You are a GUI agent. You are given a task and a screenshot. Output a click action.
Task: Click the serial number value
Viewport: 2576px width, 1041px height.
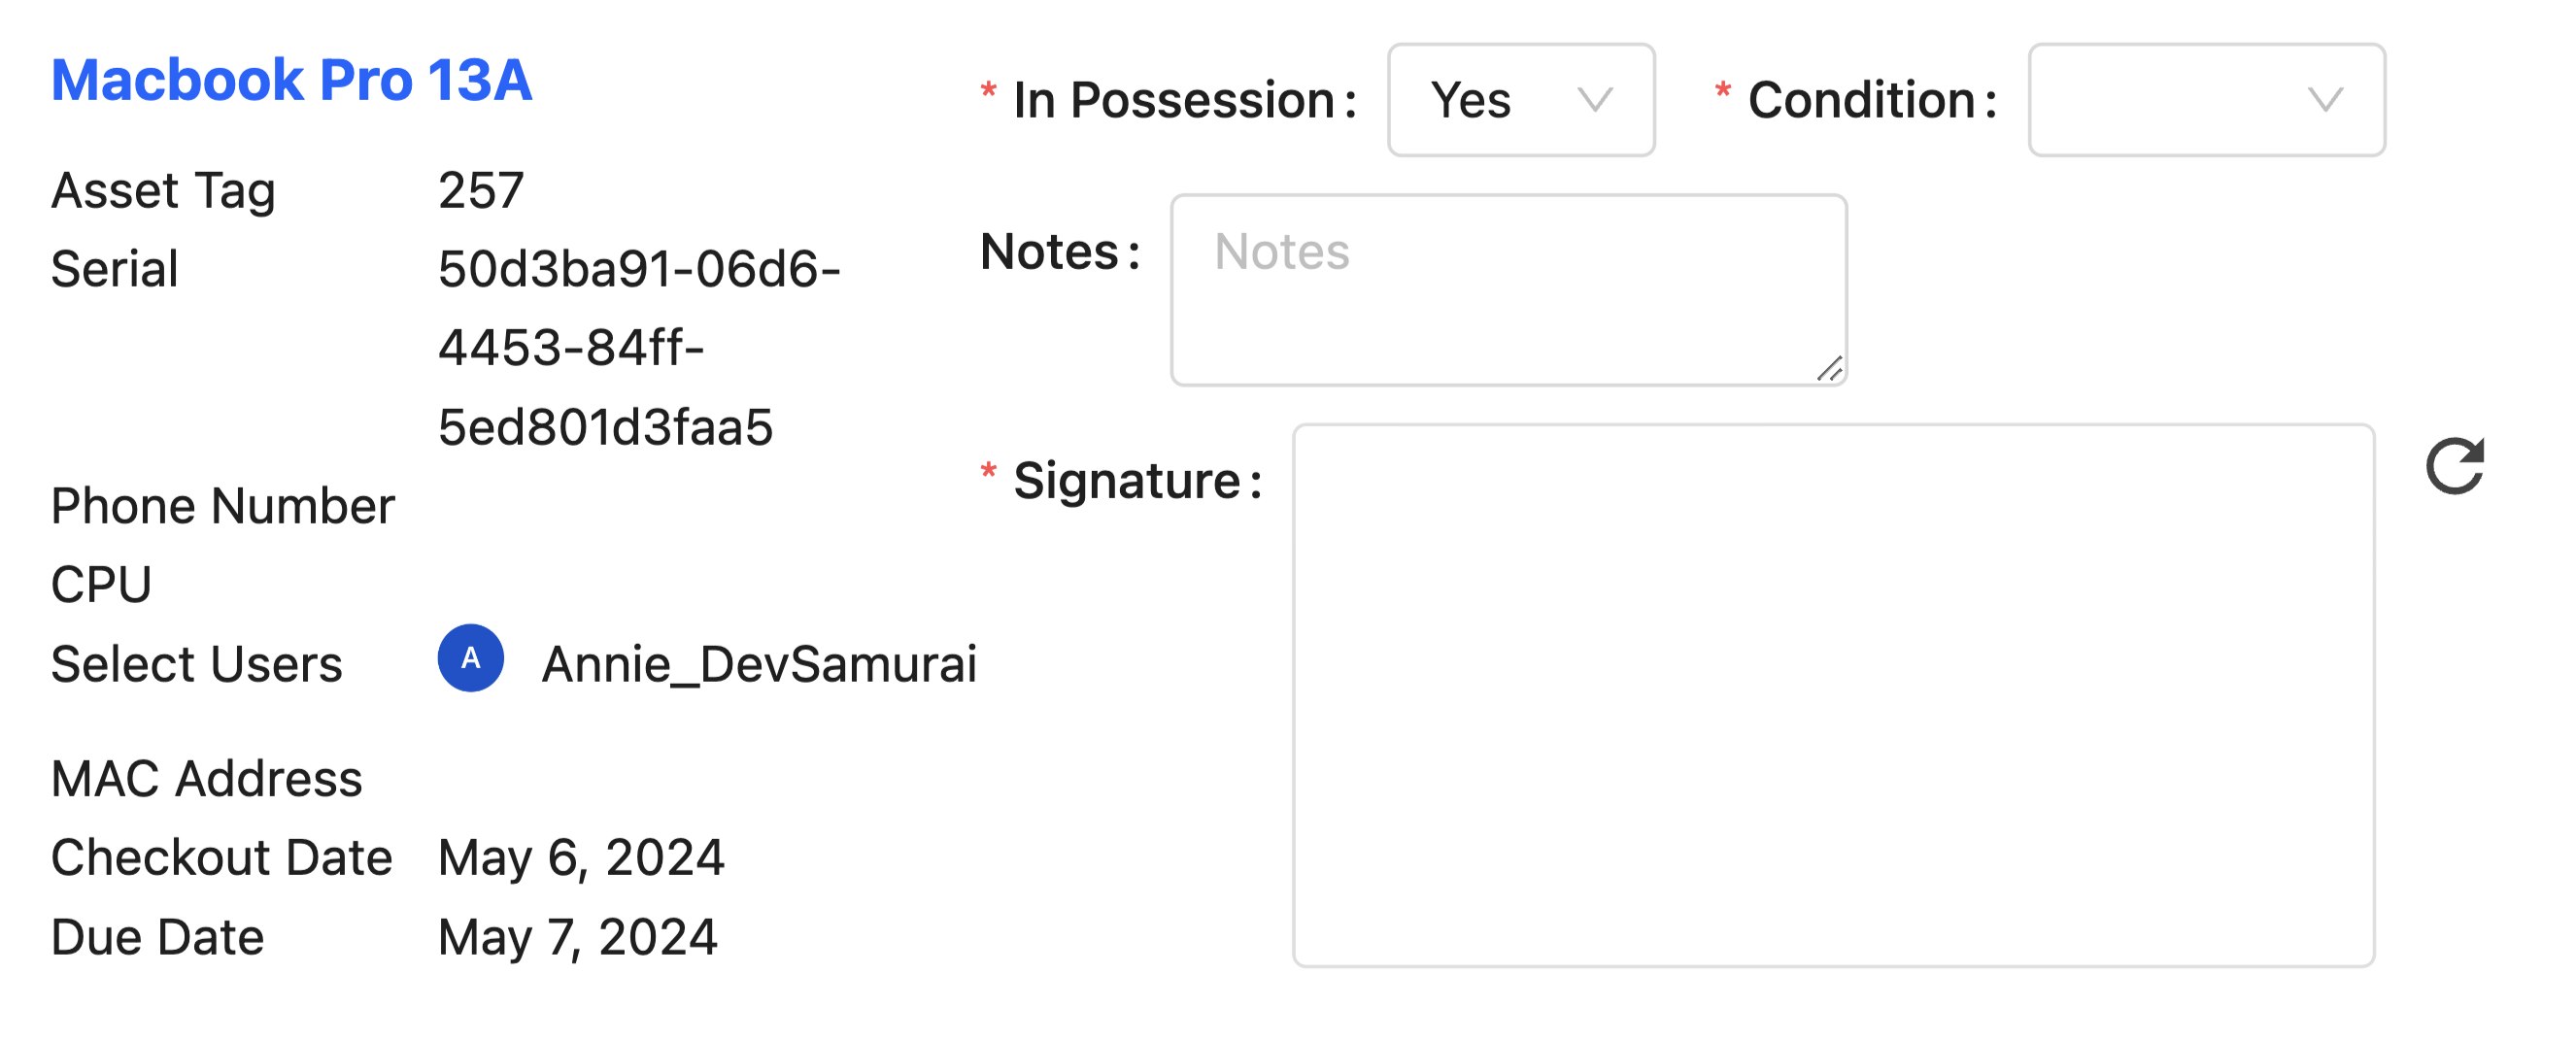(x=638, y=348)
